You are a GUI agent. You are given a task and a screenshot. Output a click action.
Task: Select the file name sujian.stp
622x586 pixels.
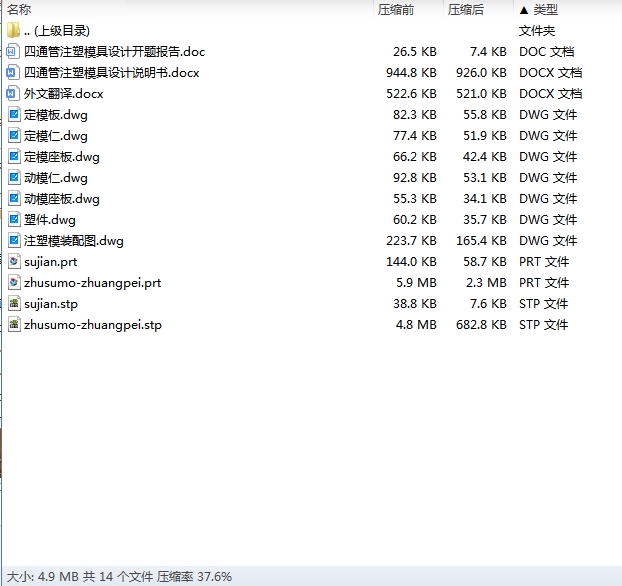click(51, 304)
